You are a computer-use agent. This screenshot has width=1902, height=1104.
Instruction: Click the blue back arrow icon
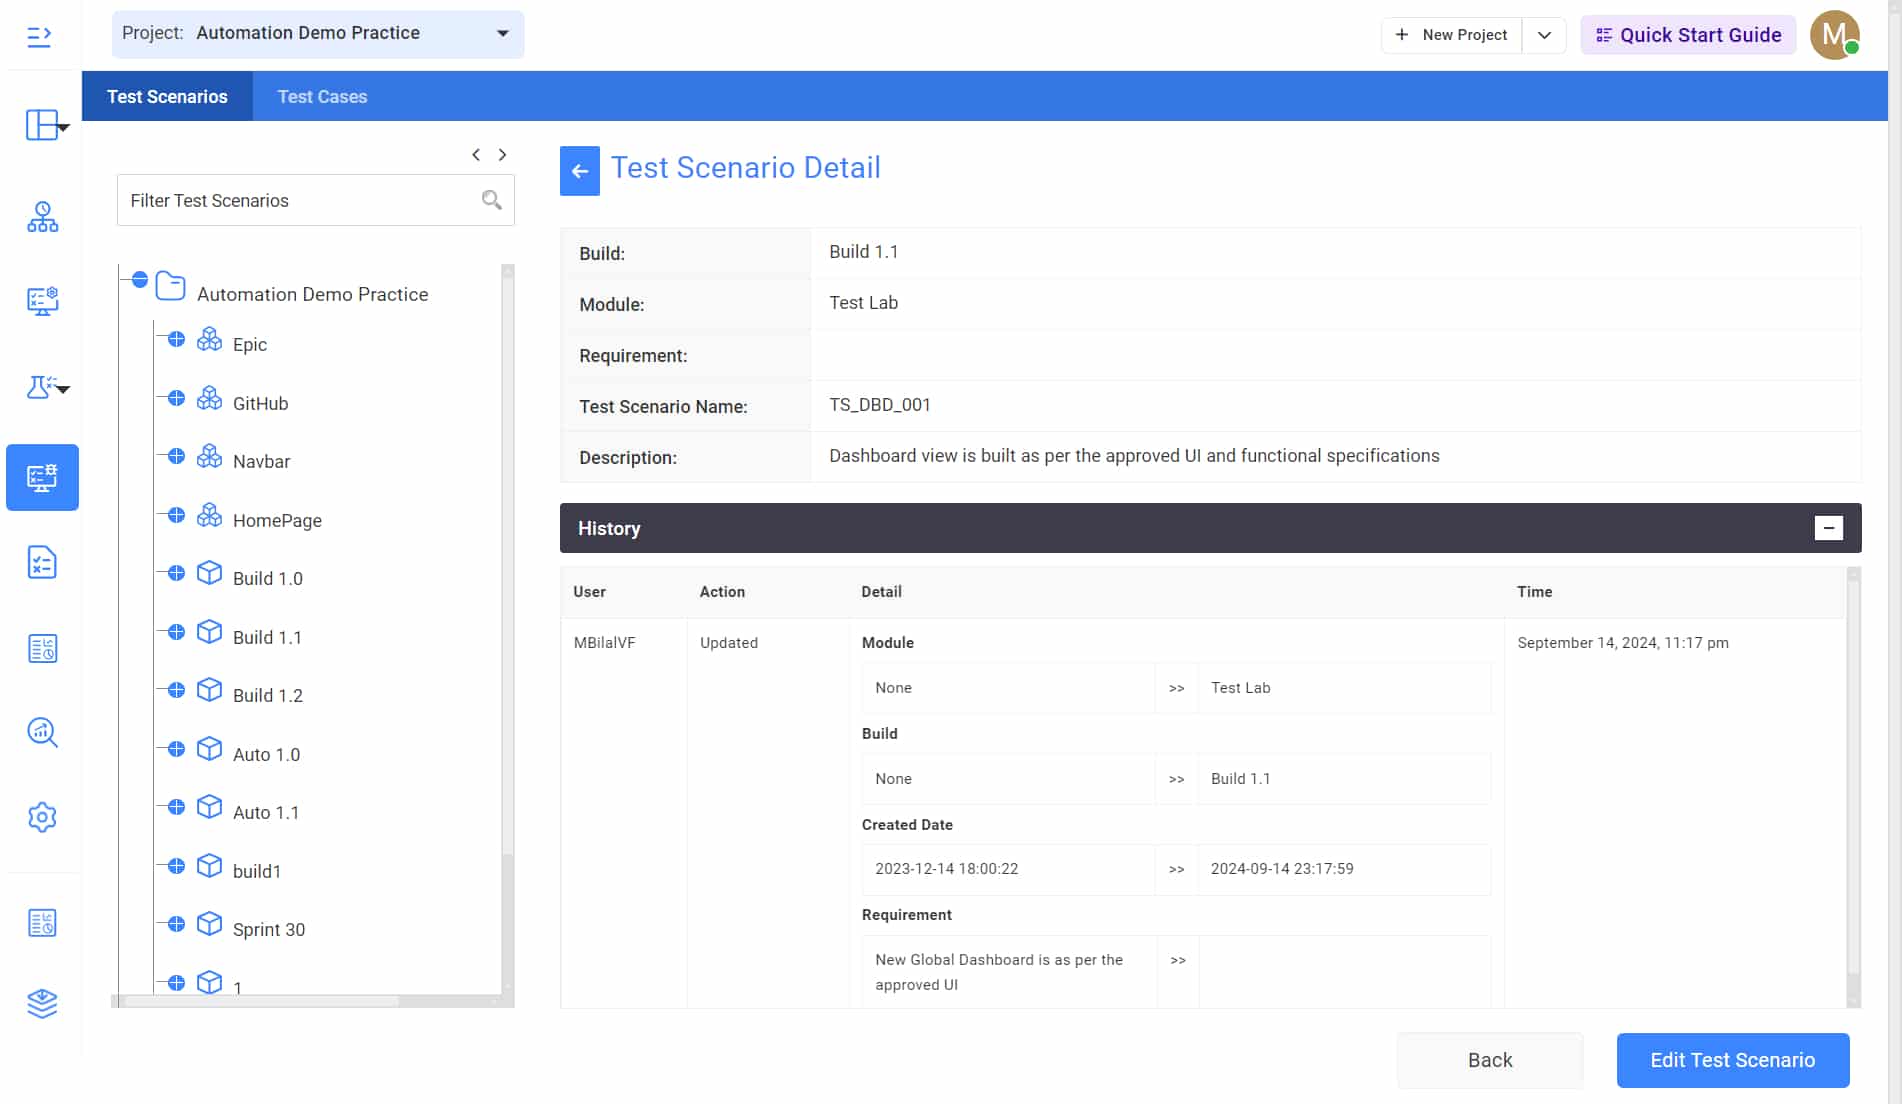click(x=579, y=171)
